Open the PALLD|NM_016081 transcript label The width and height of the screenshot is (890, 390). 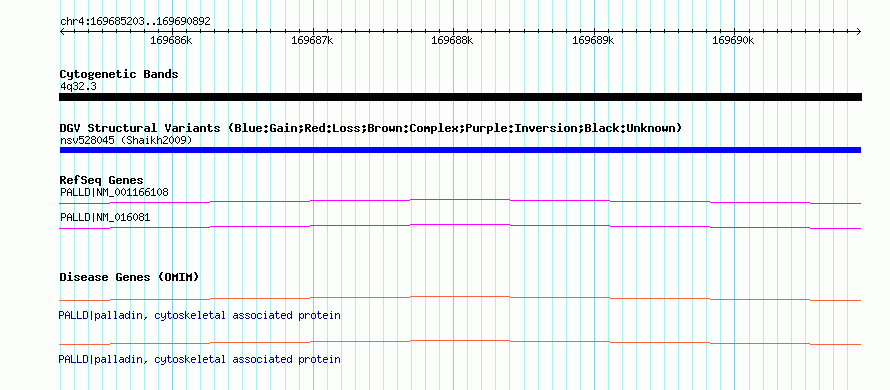coord(105,217)
